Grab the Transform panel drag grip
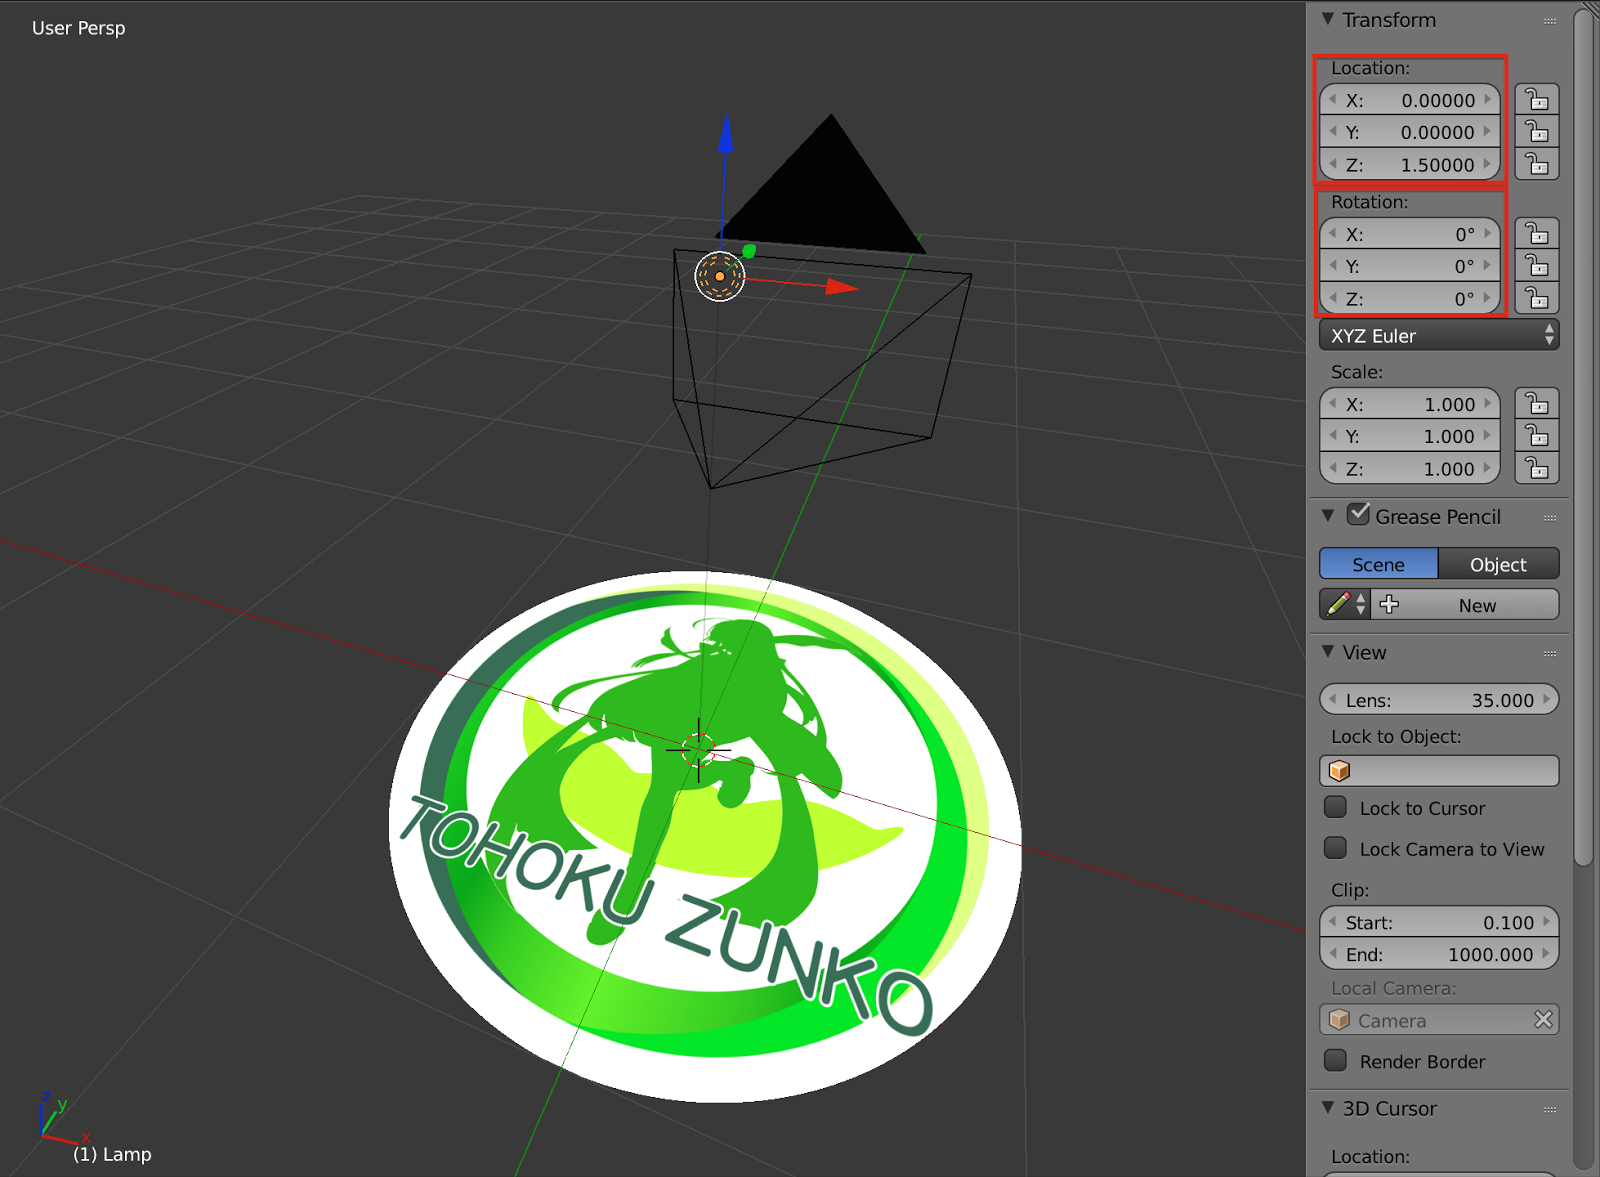Viewport: 1600px width, 1177px height. (1550, 21)
